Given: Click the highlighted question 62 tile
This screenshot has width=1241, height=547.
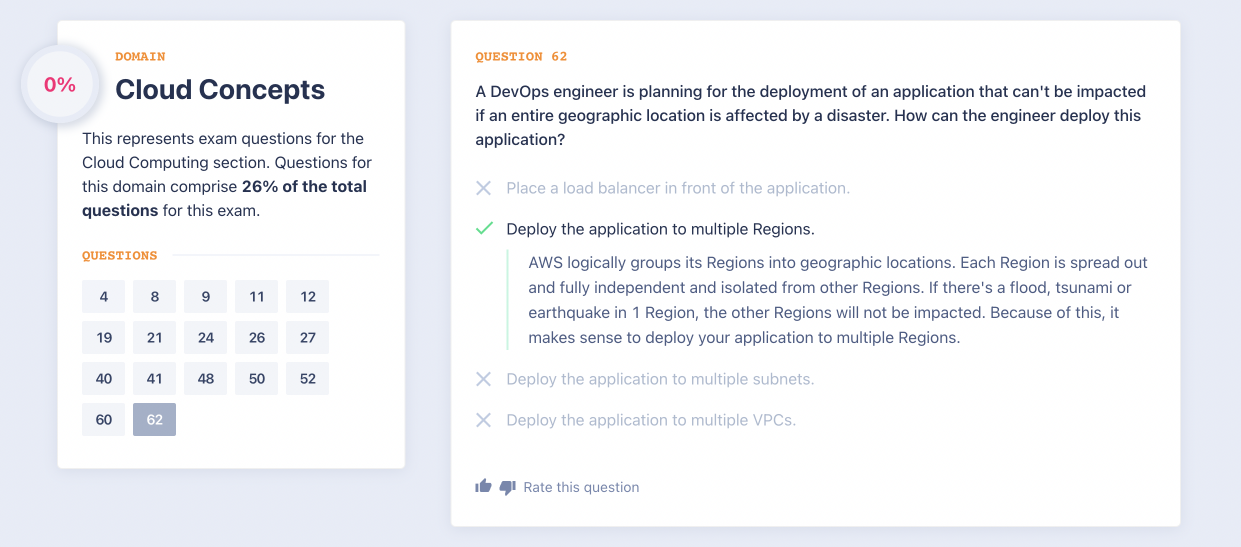Looking at the screenshot, I should click(x=154, y=420).
